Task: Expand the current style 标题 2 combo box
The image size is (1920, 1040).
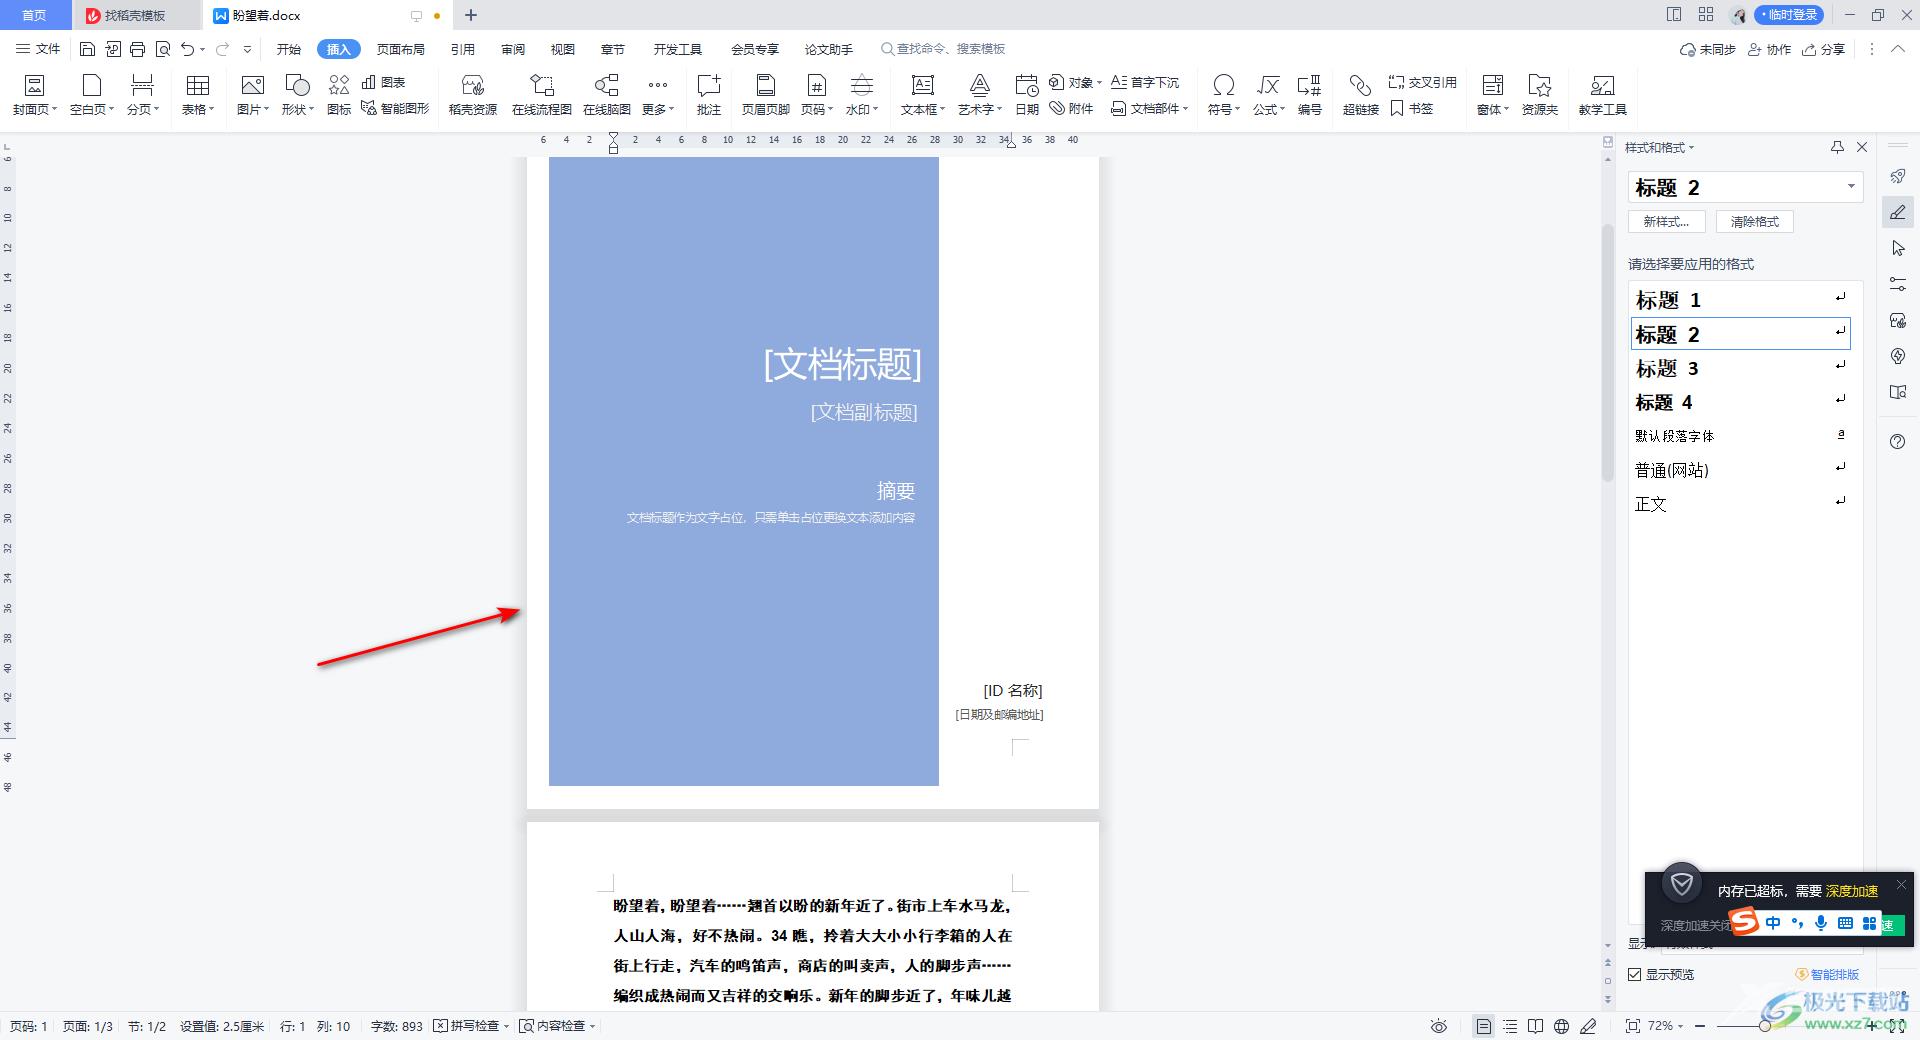Action: (x=1851, y=187)
